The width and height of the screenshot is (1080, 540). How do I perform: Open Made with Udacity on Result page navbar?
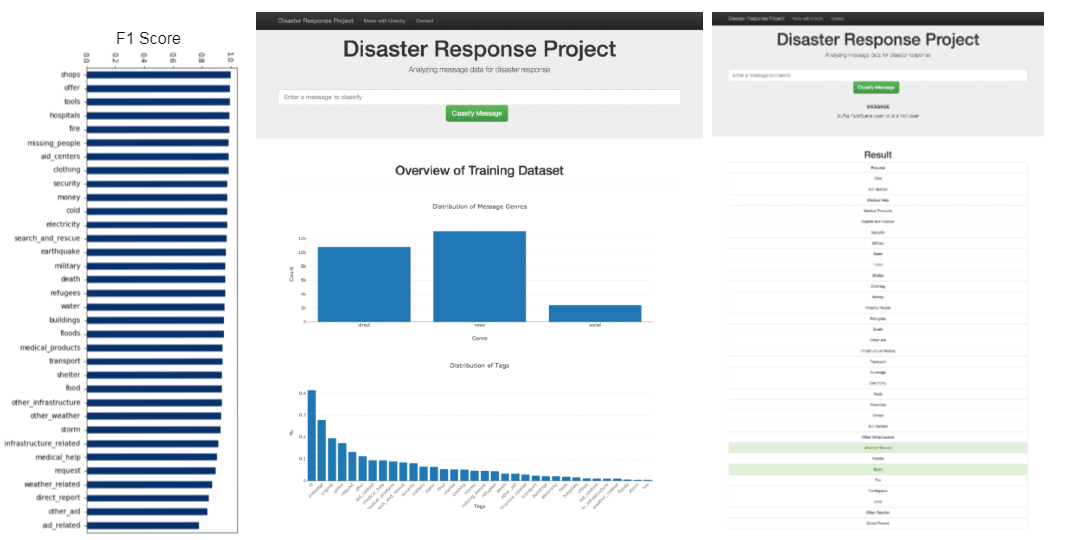[x=804, y=19]
